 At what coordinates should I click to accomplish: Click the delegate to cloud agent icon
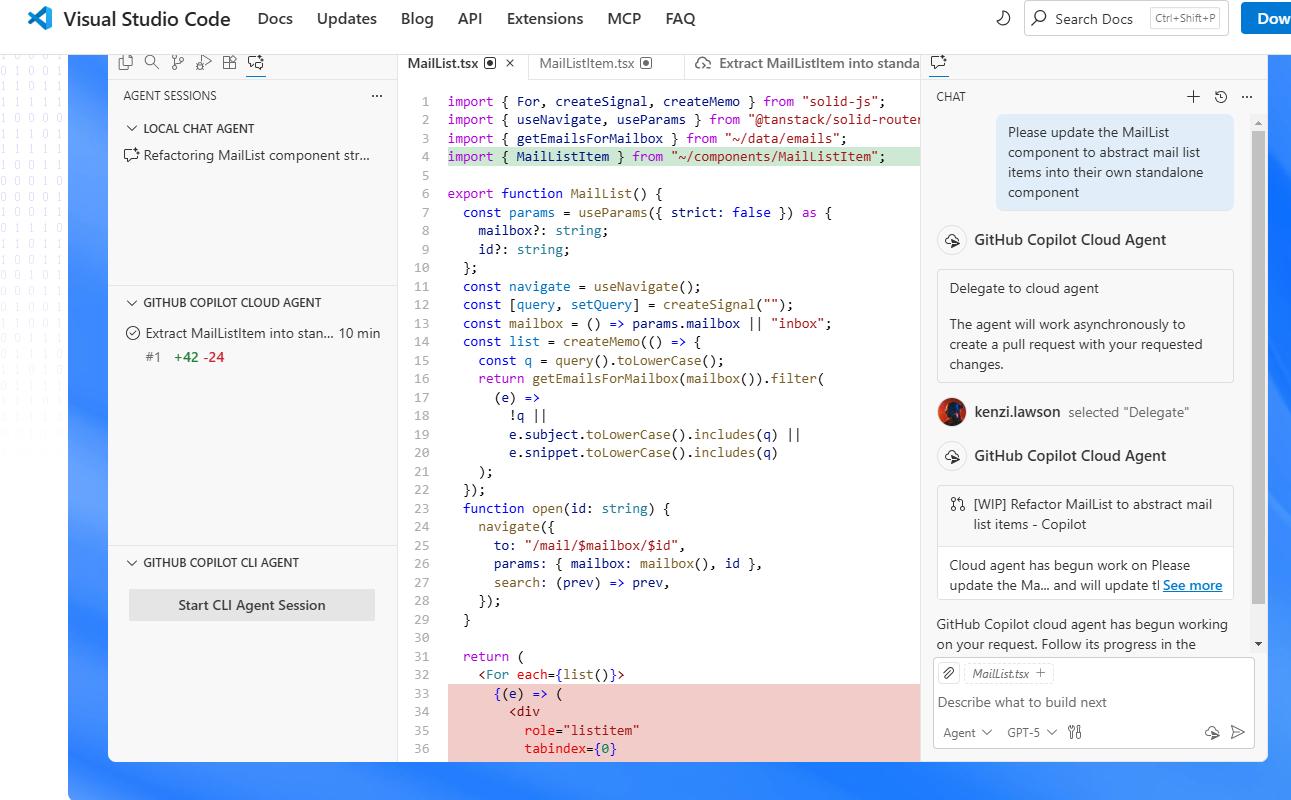[x=1212, y=732]
